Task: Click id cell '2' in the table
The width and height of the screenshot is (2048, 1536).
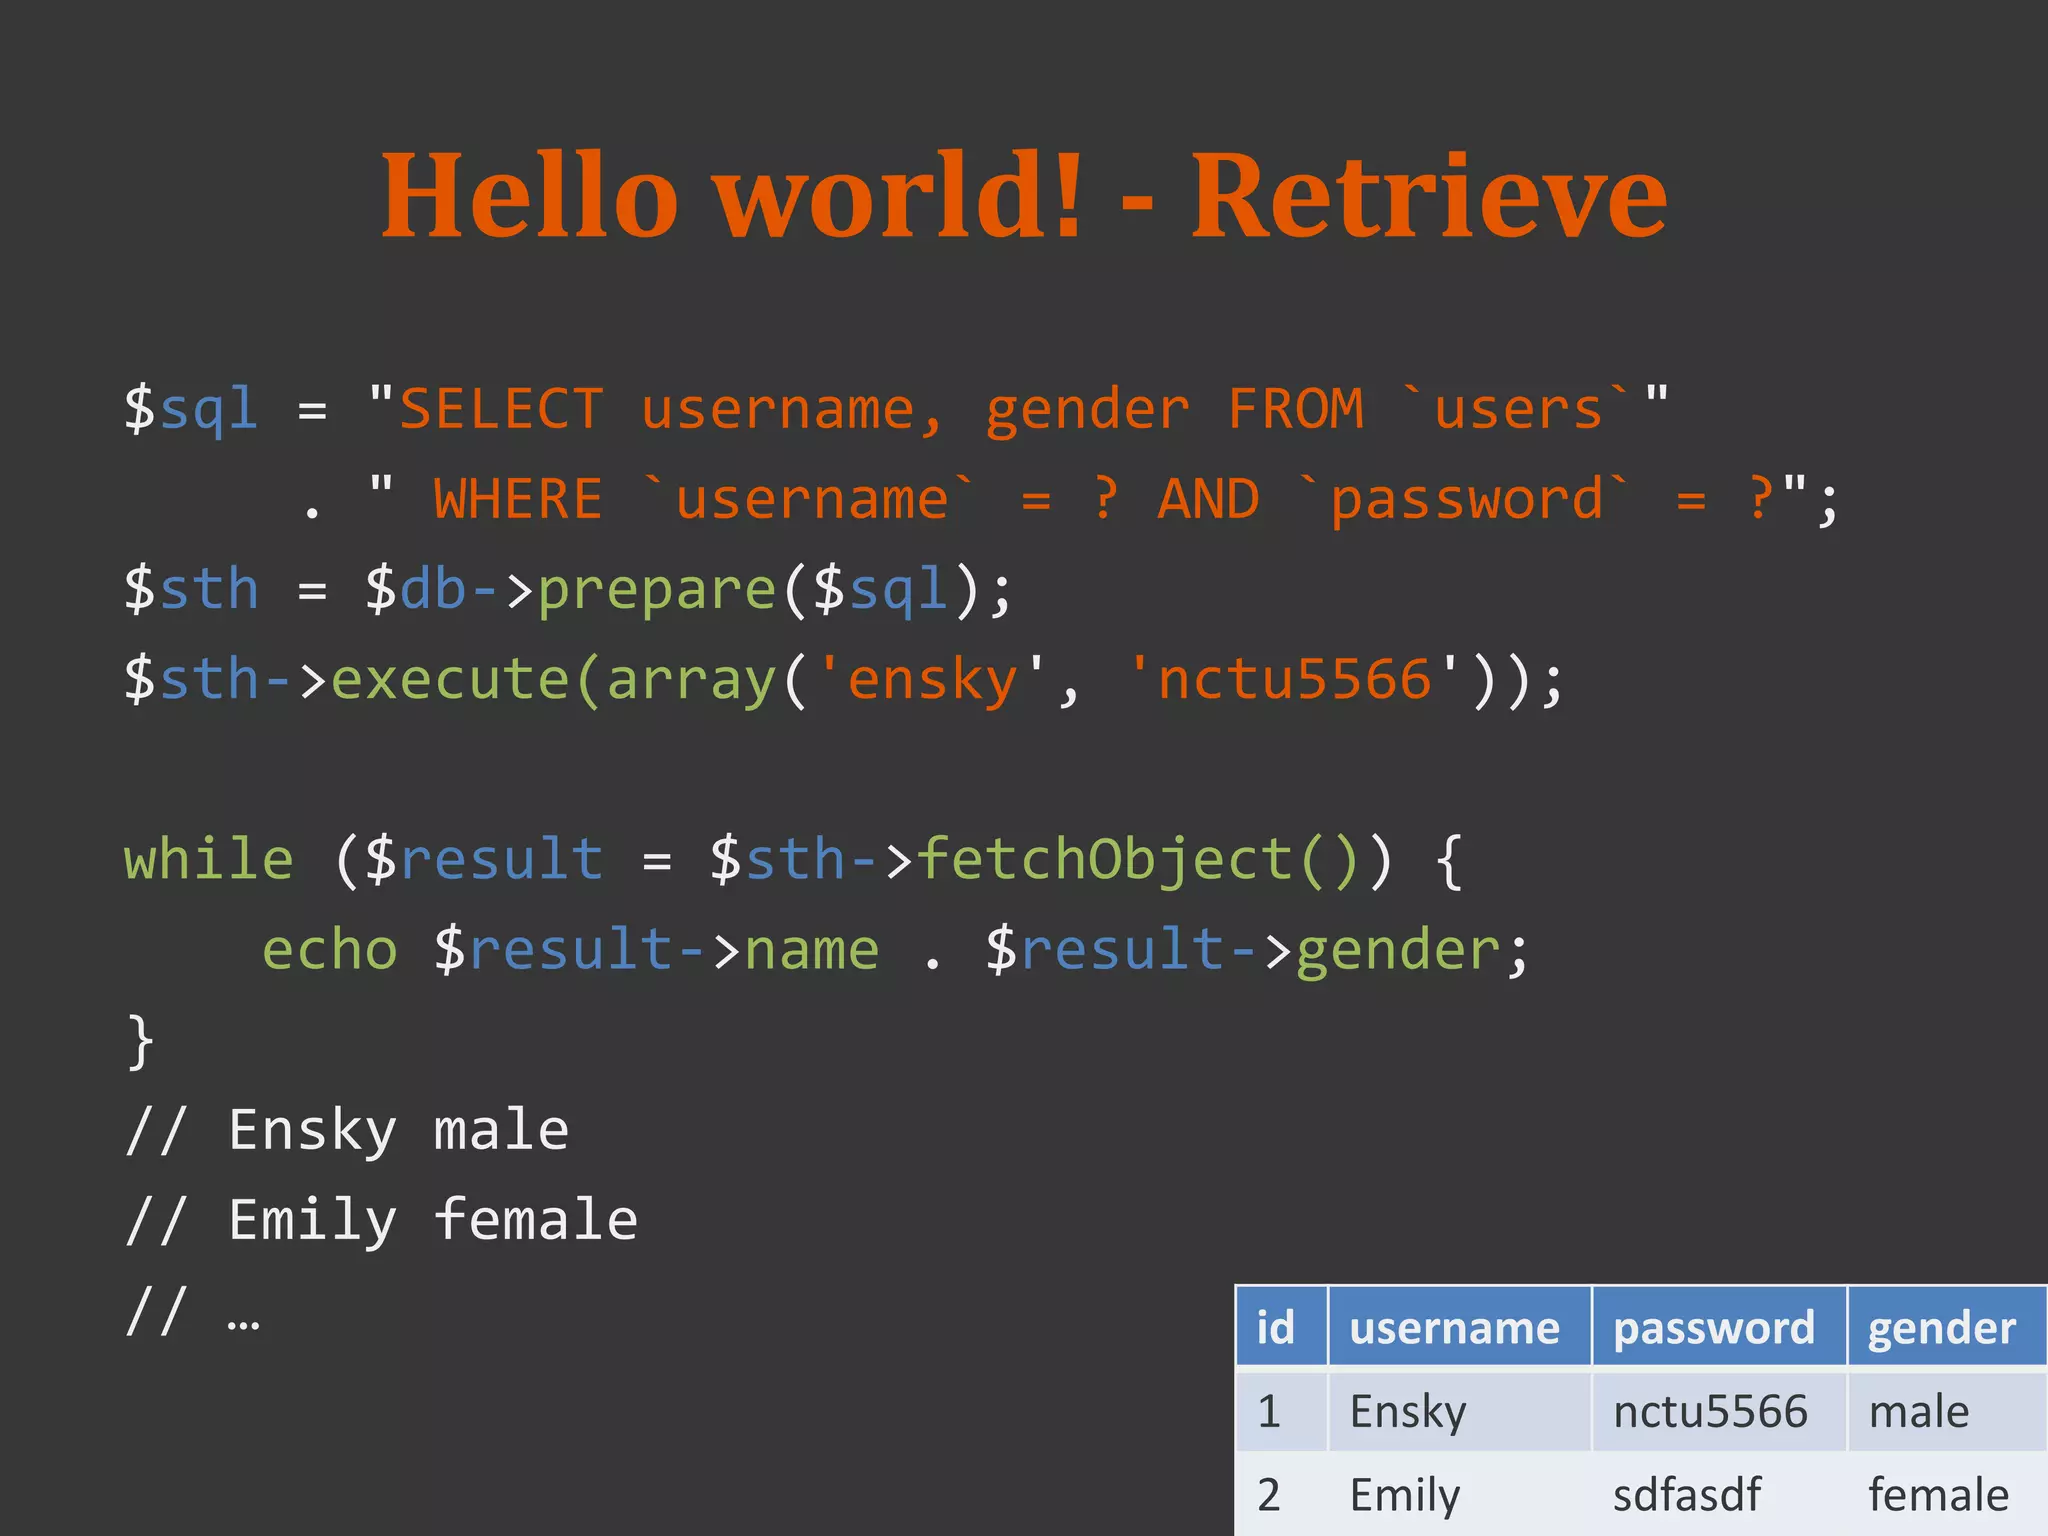Action: [1281, 1494]
